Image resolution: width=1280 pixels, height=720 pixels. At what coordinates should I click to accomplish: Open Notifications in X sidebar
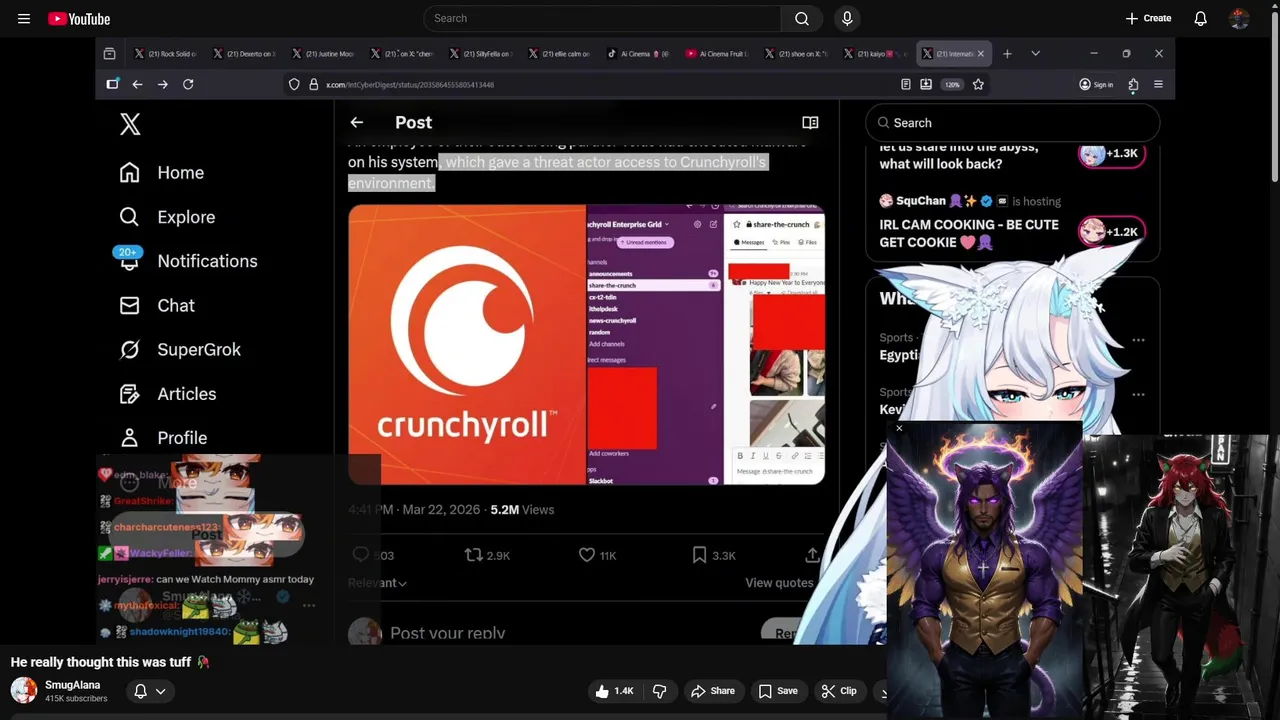point(187,261)
